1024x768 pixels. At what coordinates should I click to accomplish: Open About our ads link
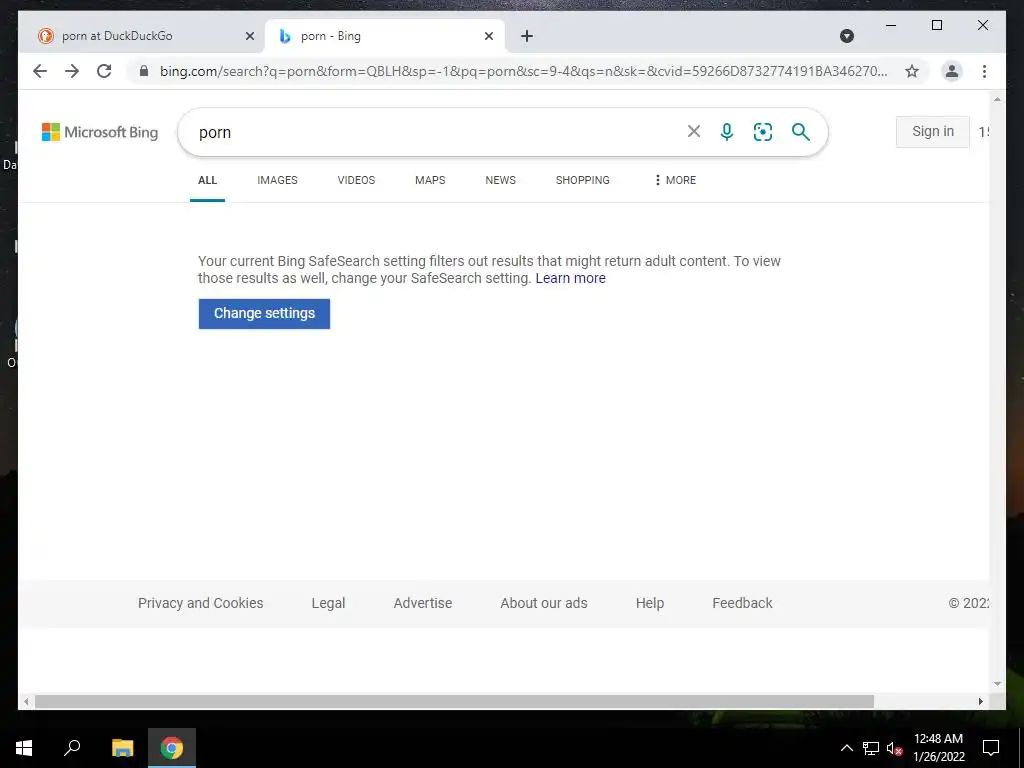tap(543, 603)
